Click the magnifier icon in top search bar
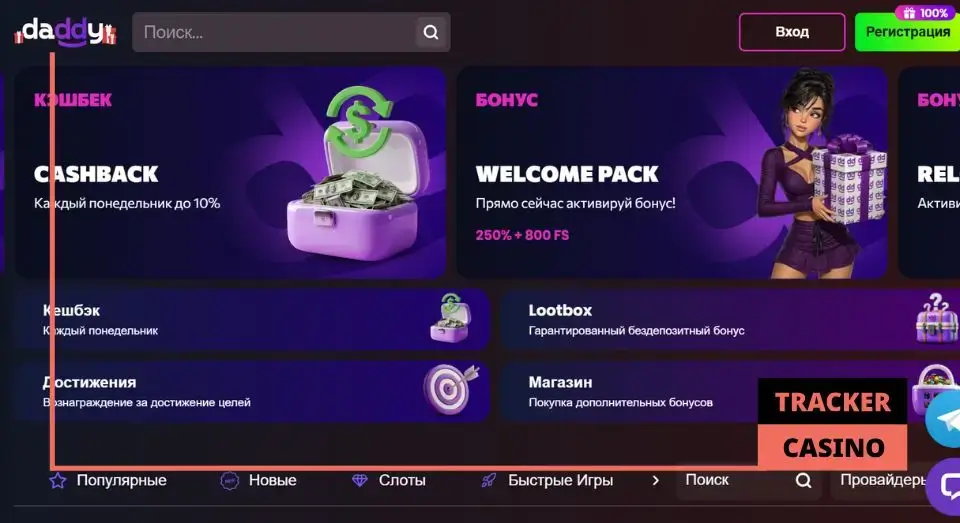The width and height of the screenshot is (960, 523). 431,32
